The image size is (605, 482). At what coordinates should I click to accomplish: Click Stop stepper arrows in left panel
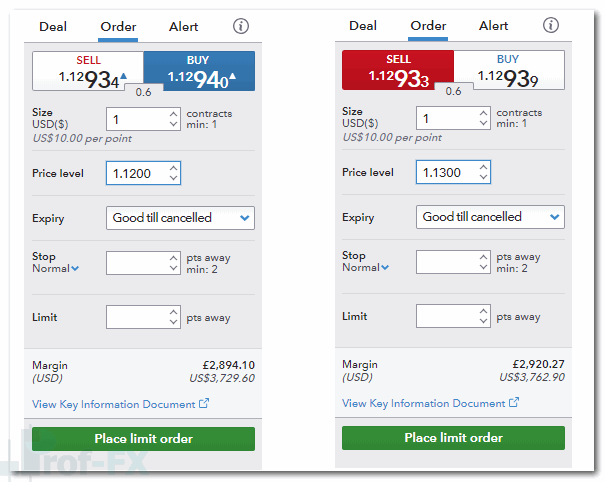pyautogui.click(x=173, y=262)
